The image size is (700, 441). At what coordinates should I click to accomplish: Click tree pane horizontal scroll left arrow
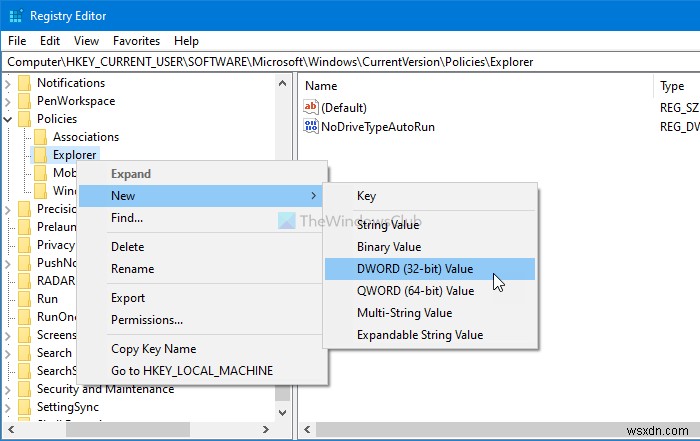pos(11,430)
